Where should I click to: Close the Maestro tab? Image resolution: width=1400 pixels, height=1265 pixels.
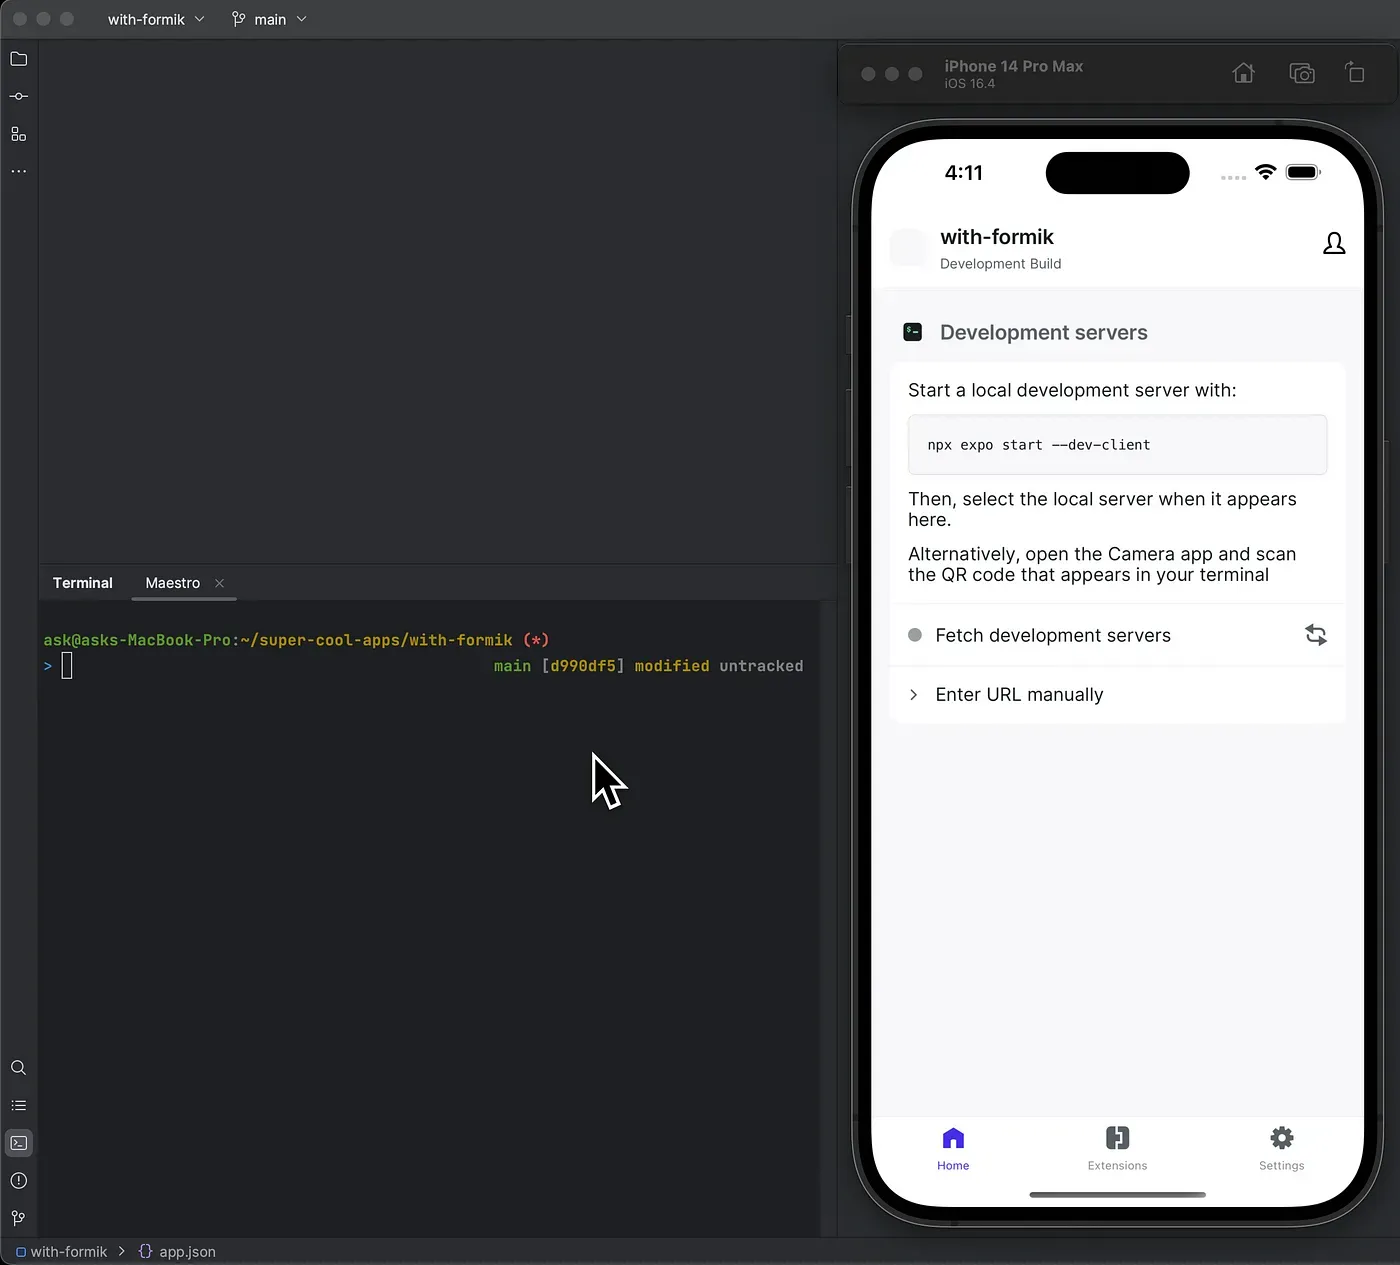pyautogui.click(x=219, y=583)
